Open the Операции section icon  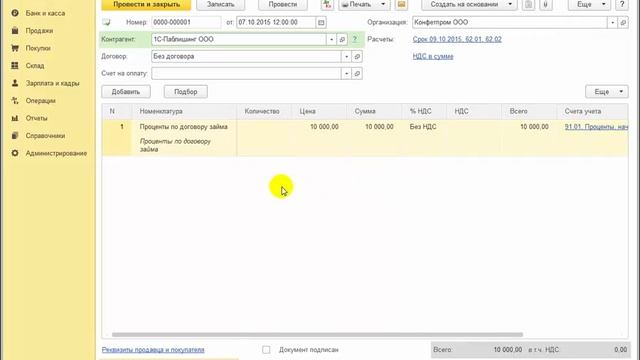(15, 100)
